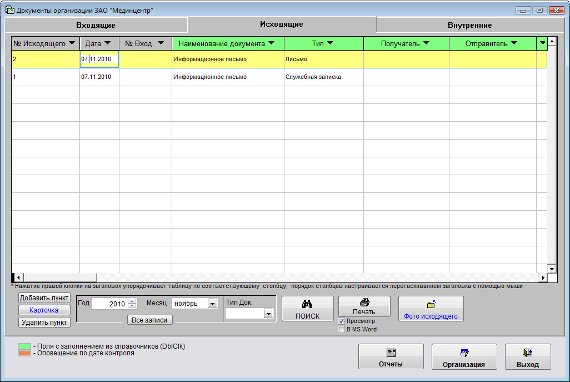This screenshot has height=382, width=570.
Task: Click the Организация button label
Action: 464,364
